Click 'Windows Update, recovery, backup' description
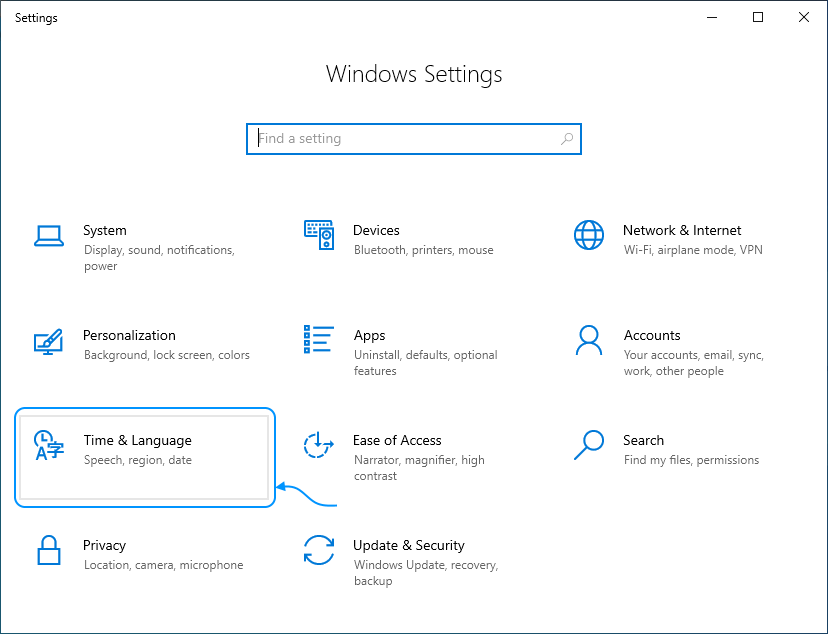The height and width of the screenshot is (634, 828). pos(426,573)
